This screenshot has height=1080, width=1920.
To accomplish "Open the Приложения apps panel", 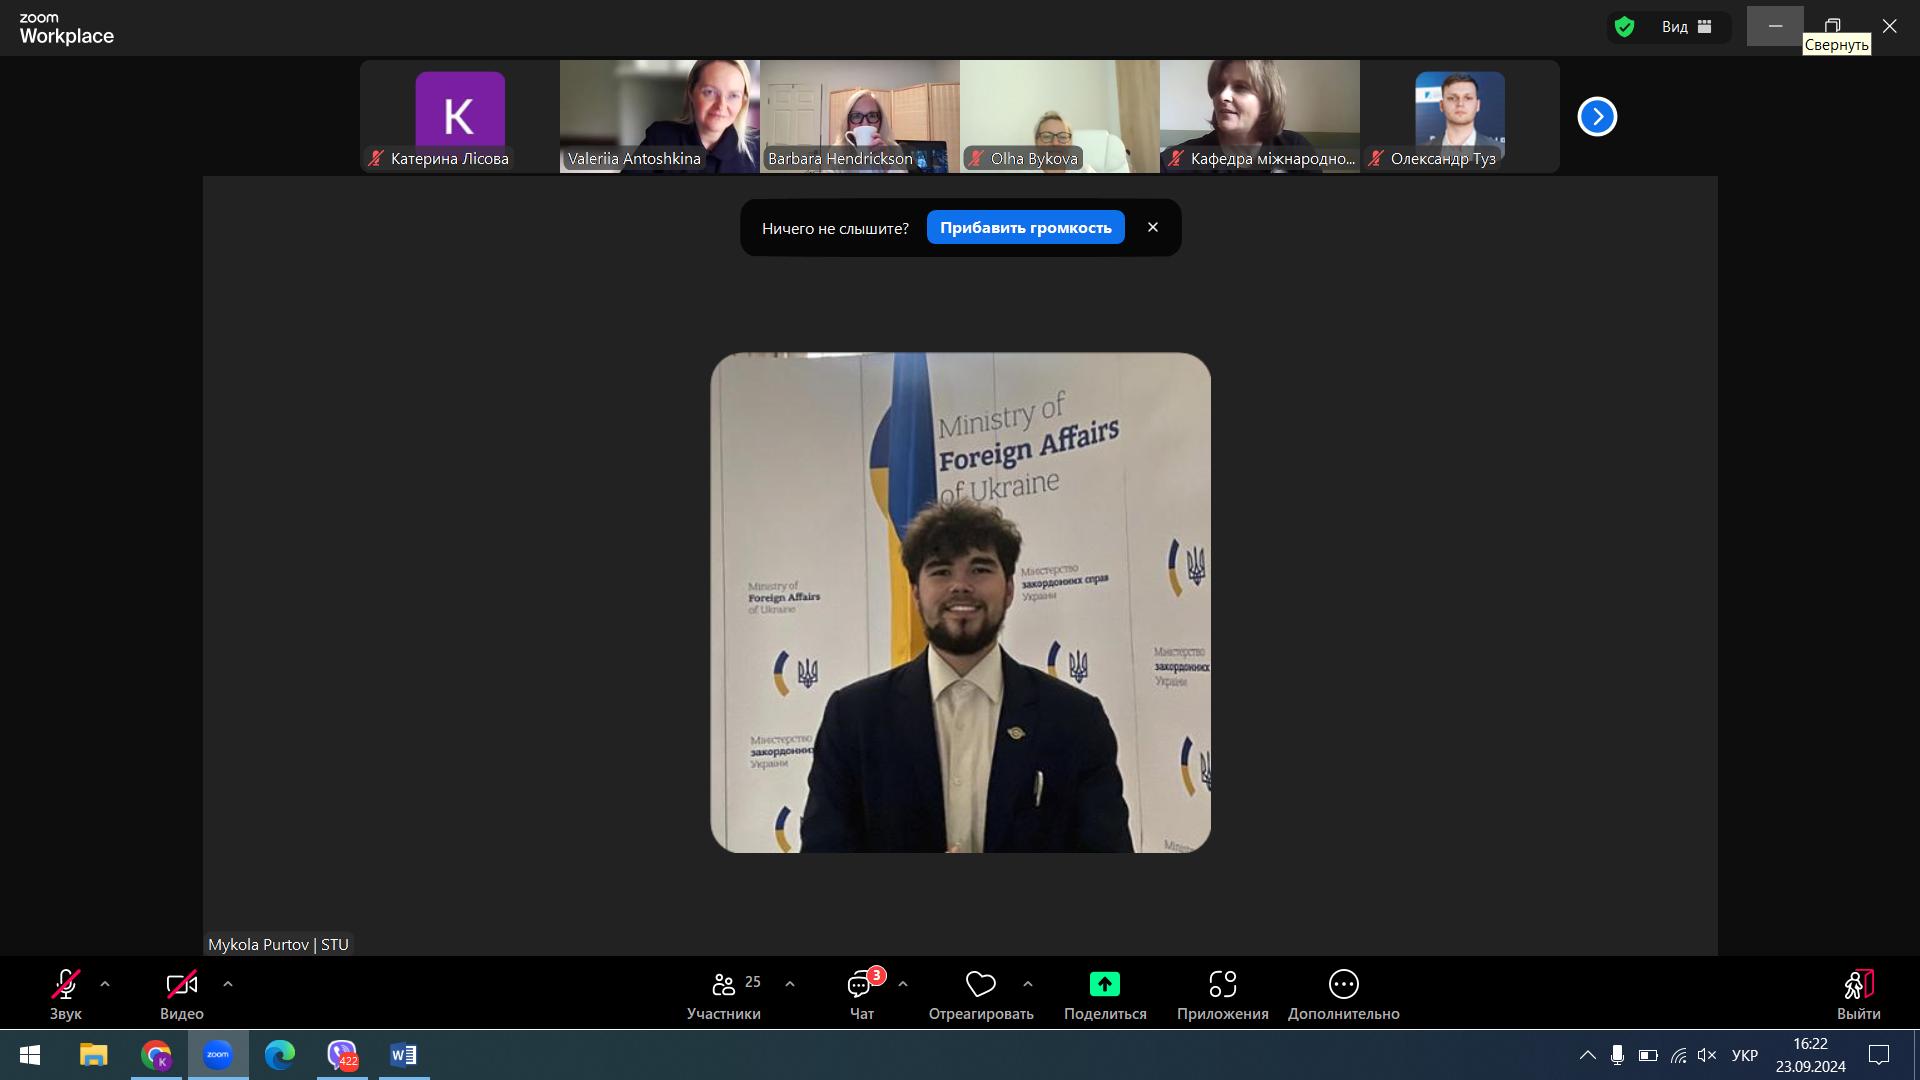I will (x=1223, y=994).
